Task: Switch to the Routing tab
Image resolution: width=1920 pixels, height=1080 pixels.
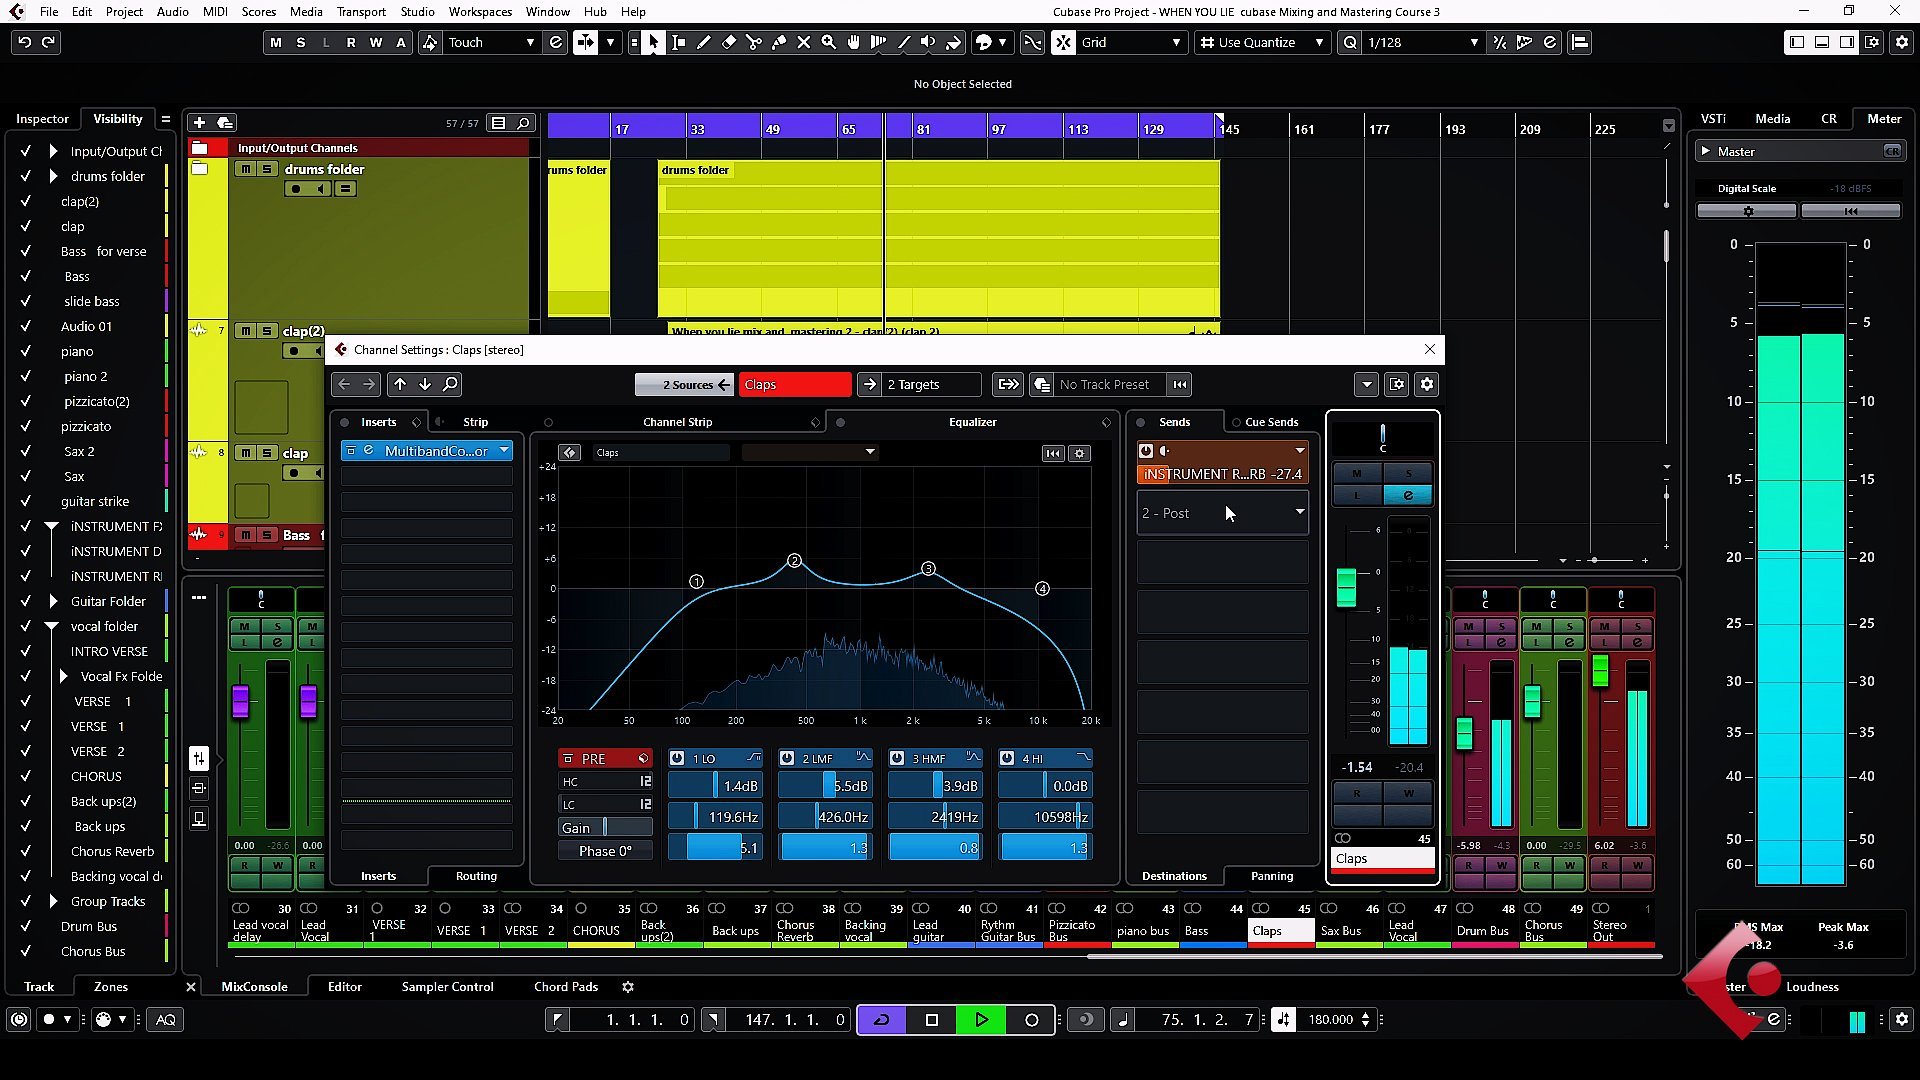Action: [475, 876]
